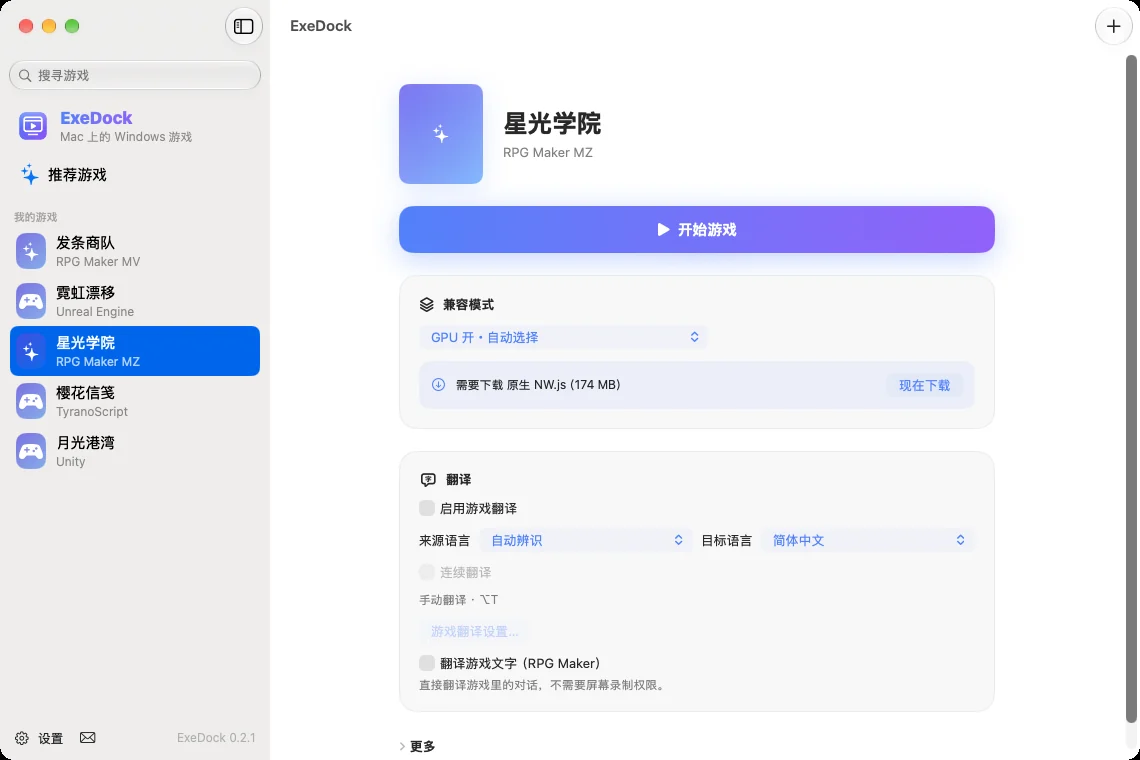1140x760 pixels.
Task: Click the 星光学院 large cover thumbnail
Action: pyautogui.click(x=441, y=134)
